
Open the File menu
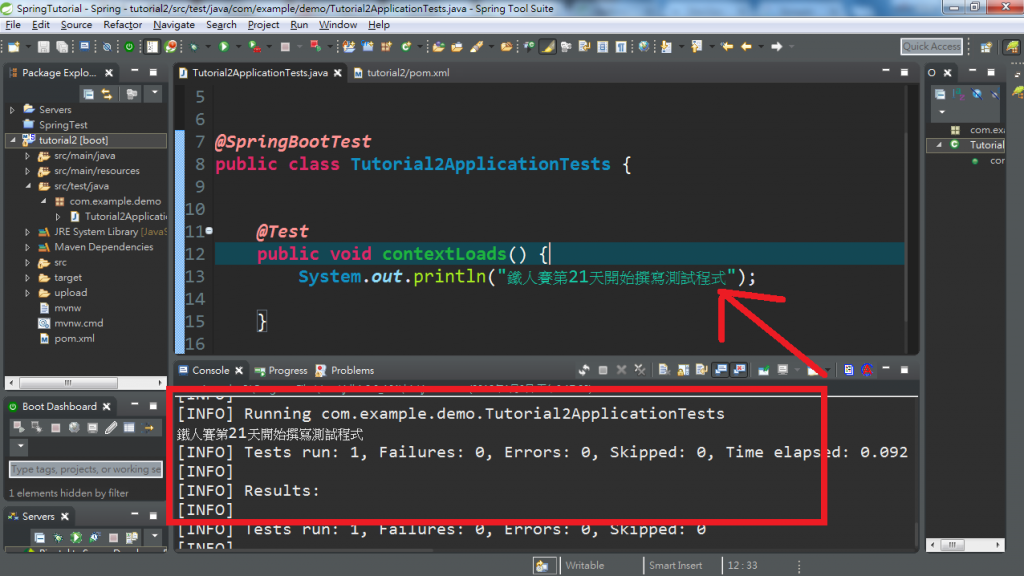click(13, 25)
